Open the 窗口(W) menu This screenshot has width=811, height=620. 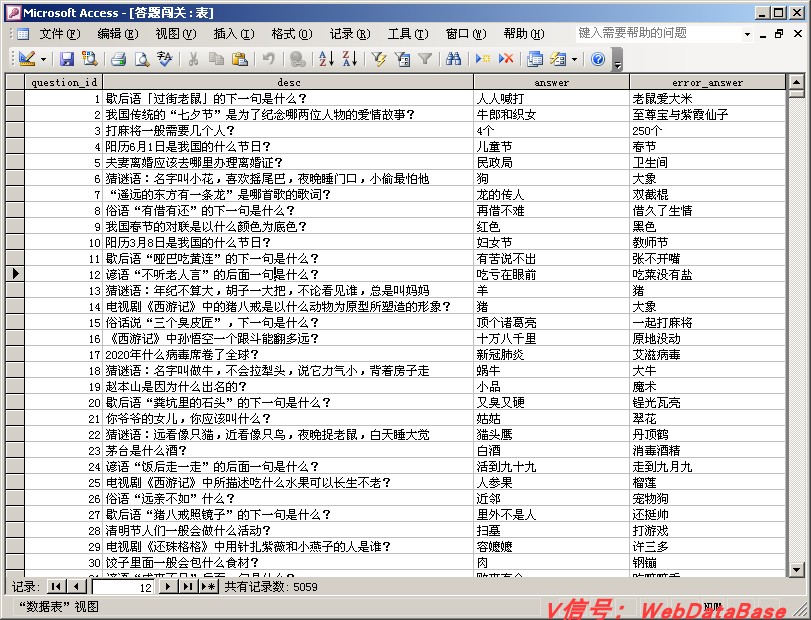pos(466,34)
